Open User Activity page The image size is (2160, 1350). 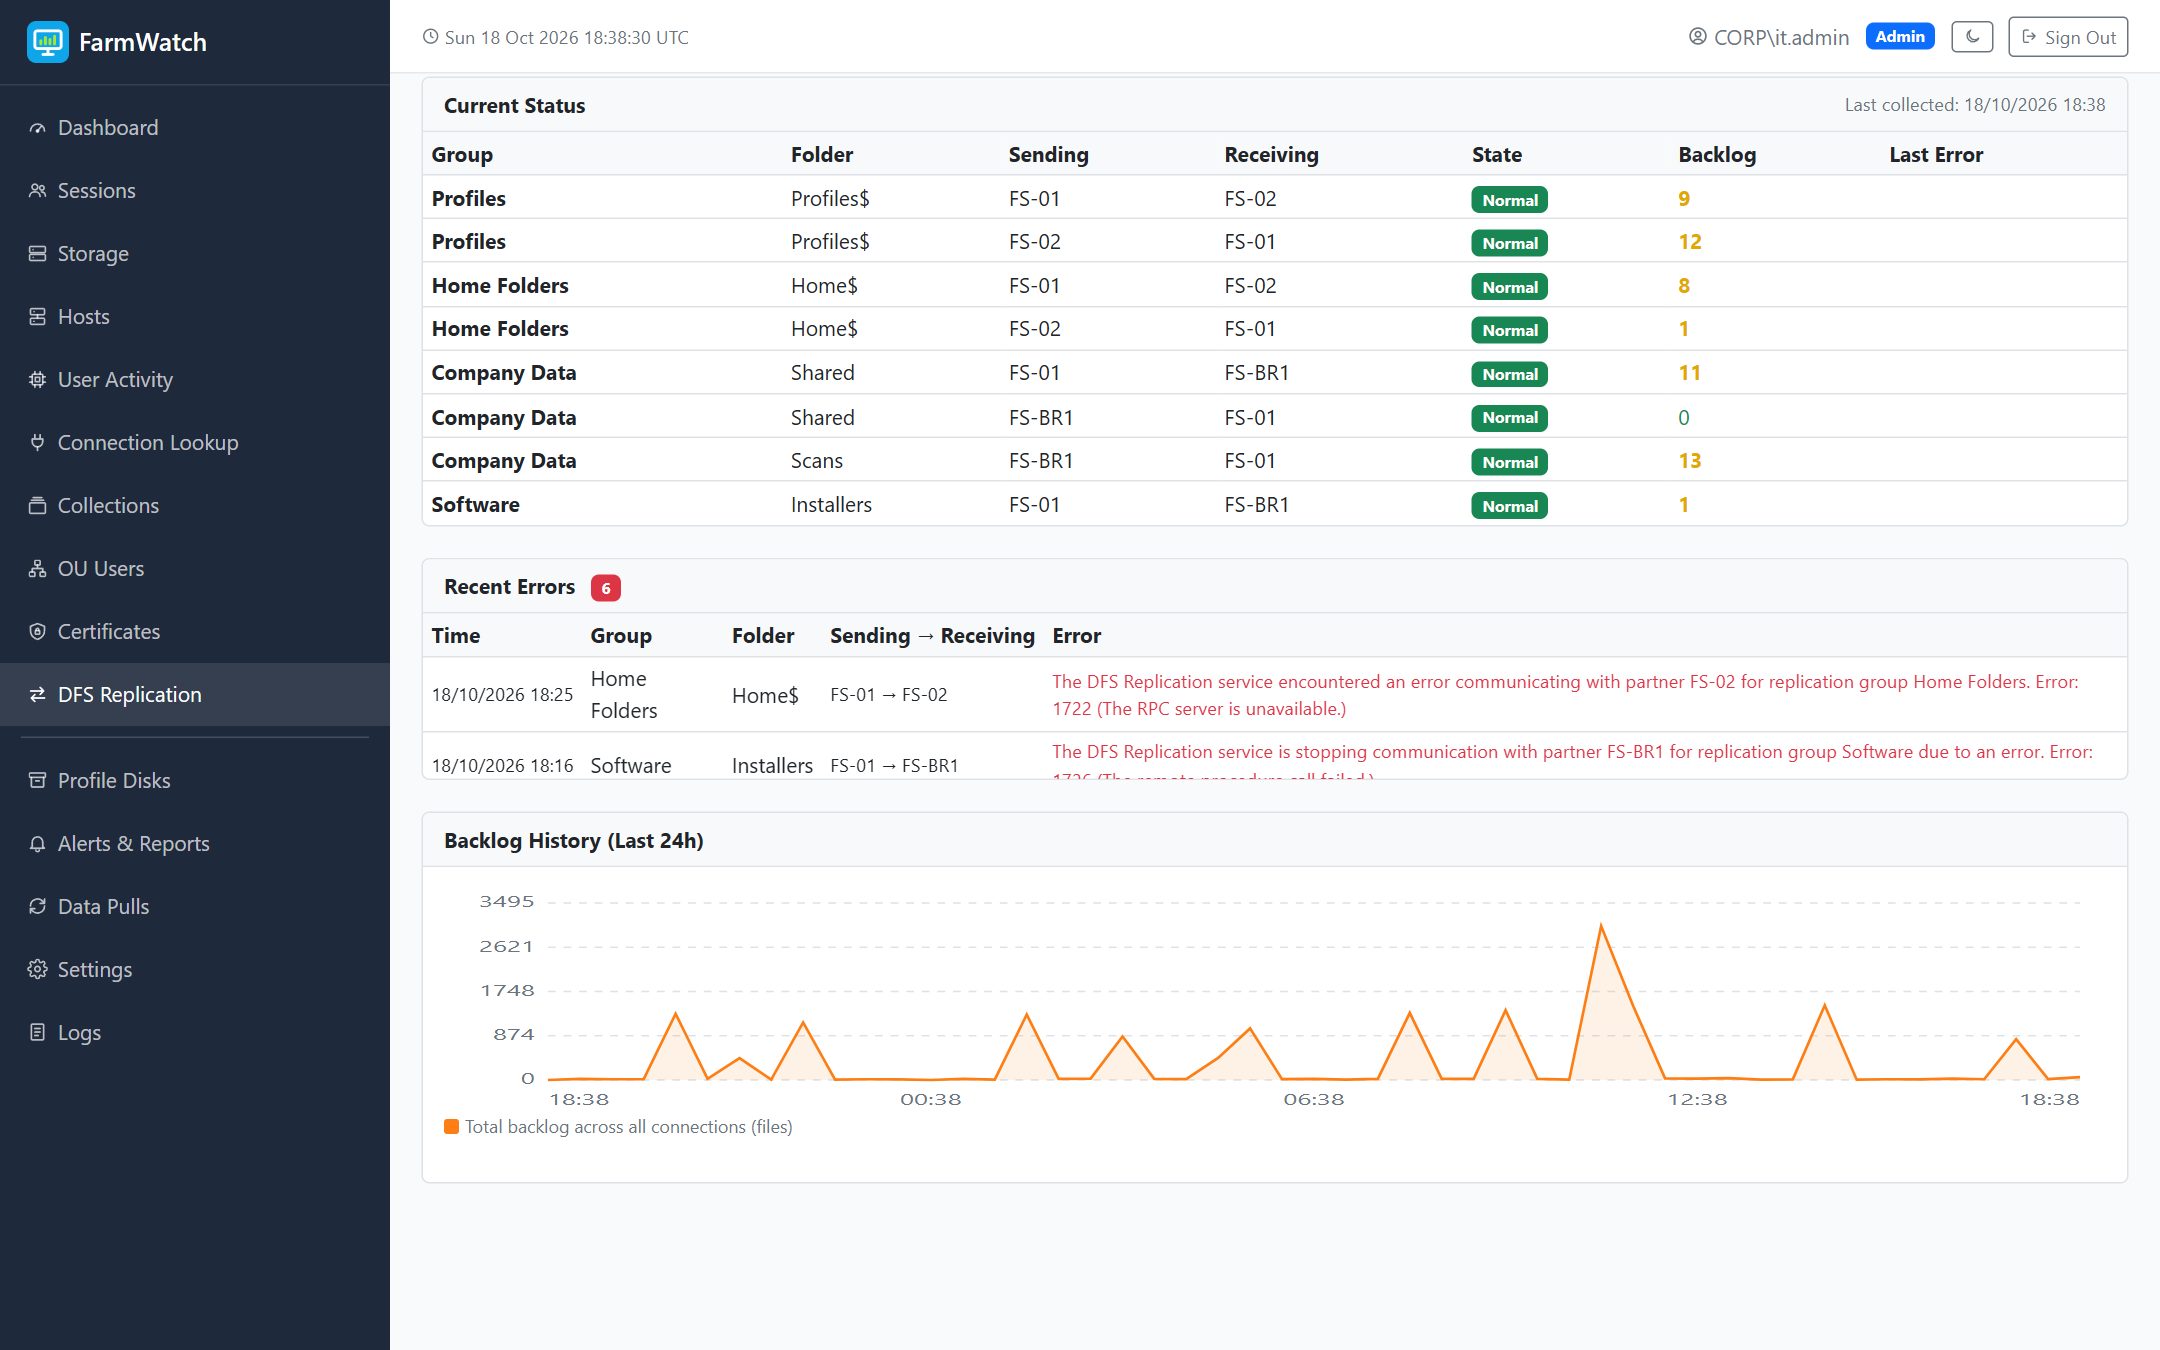[x=195, y=380]
